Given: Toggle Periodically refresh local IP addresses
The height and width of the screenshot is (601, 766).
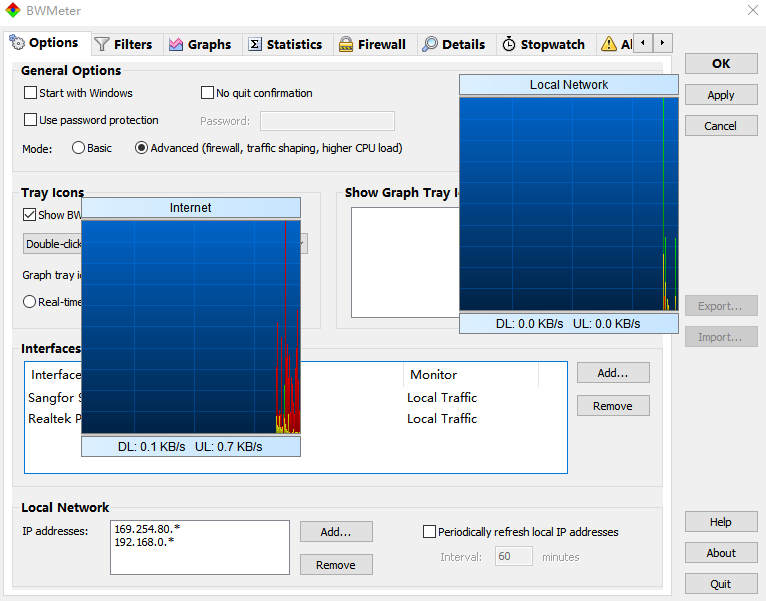Looking at the screenshot, I should click(x=430, y=532).
